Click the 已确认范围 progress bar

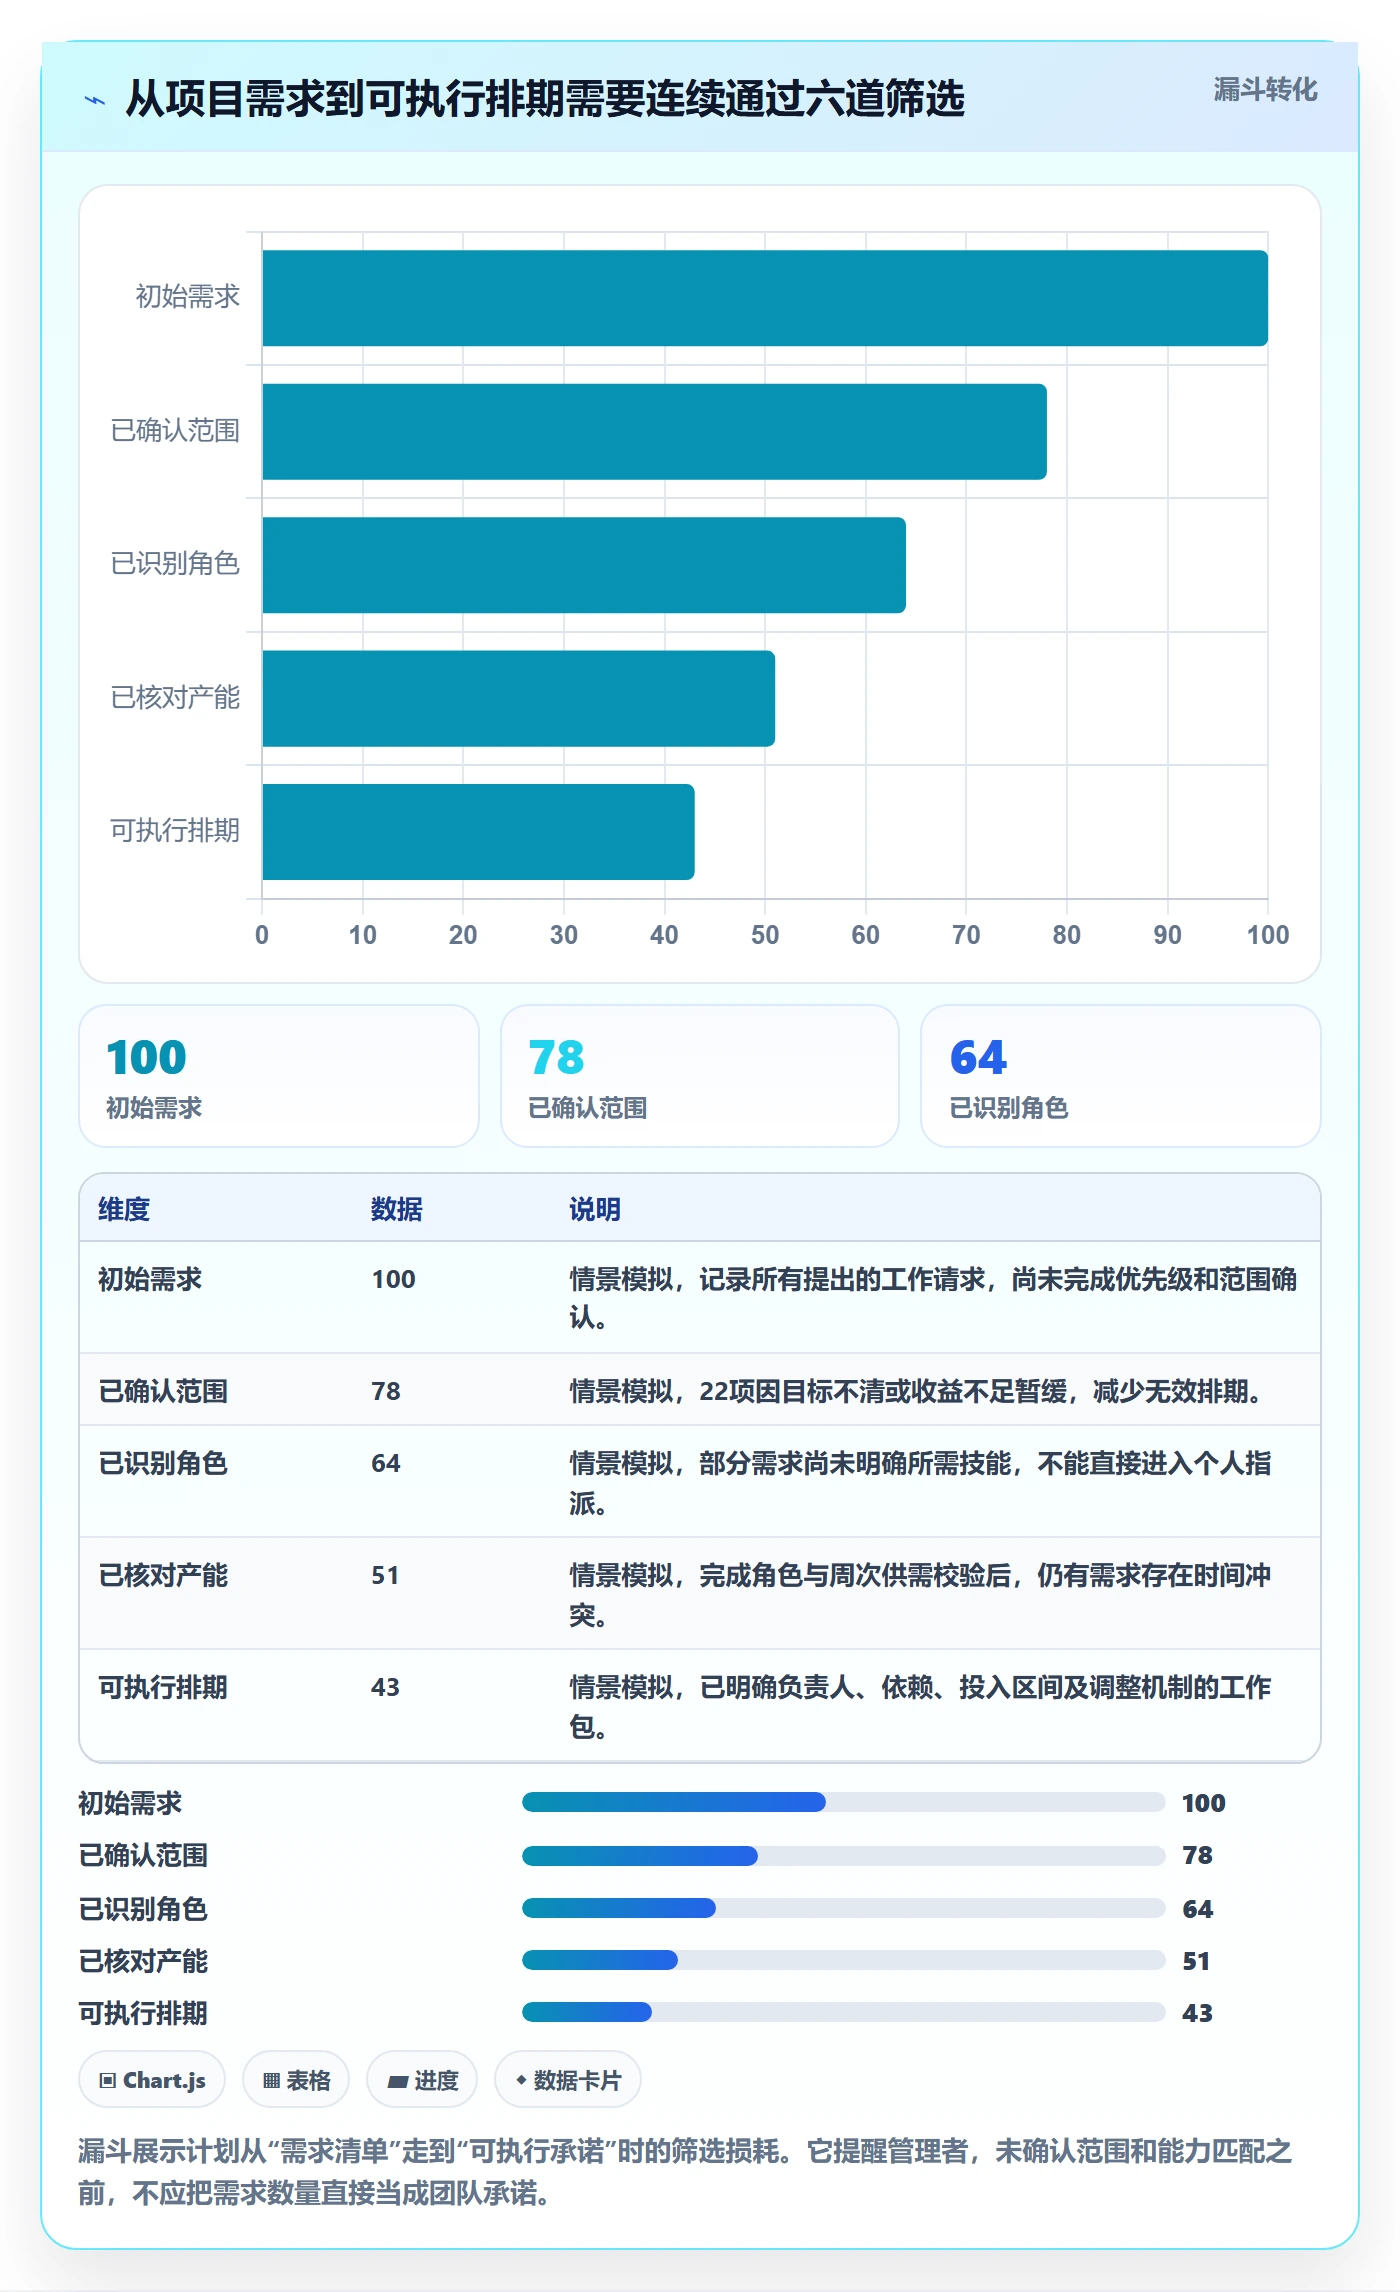coord(843,1856)
